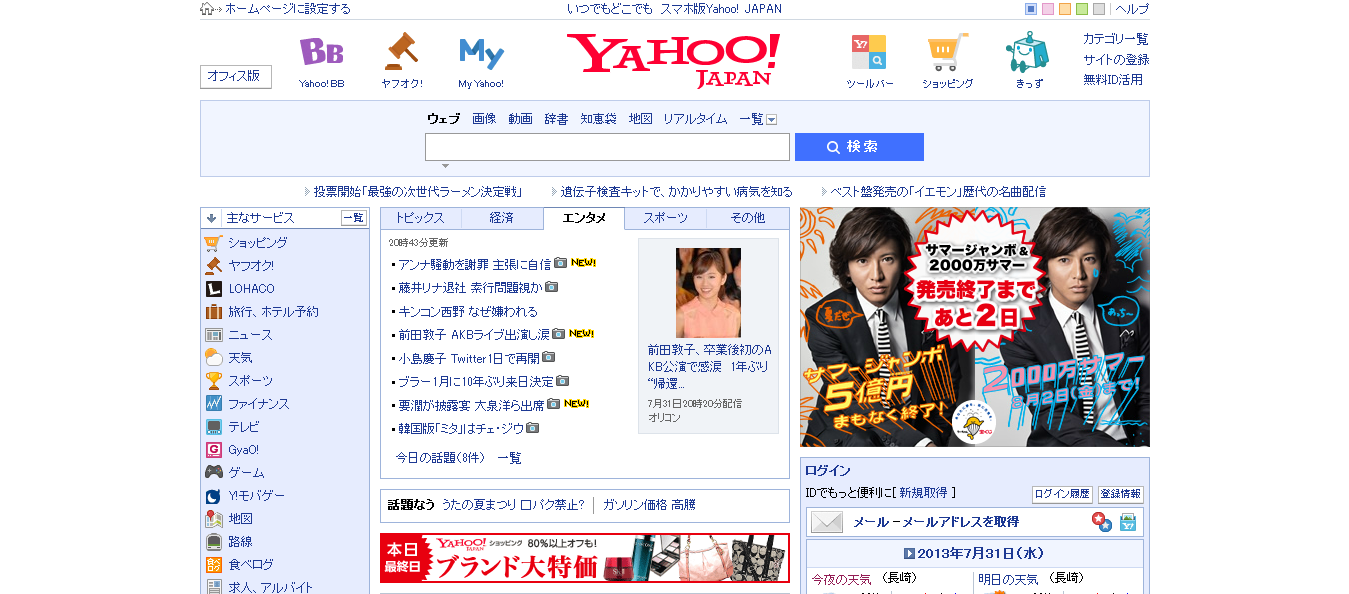Collapse the 主なサービス arrow toggle
Image resolution: width=1349 pixels, height=594 pixels.
click(x=212, y=217)
